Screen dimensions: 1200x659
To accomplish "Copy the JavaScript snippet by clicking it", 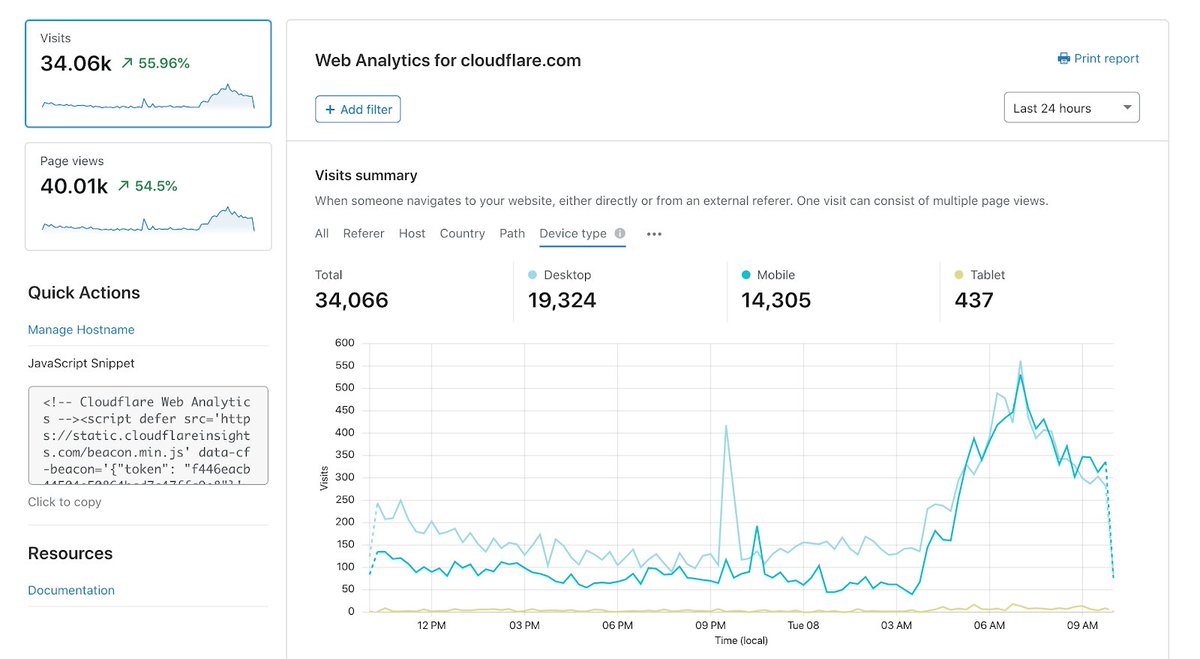I will [147, 433].
